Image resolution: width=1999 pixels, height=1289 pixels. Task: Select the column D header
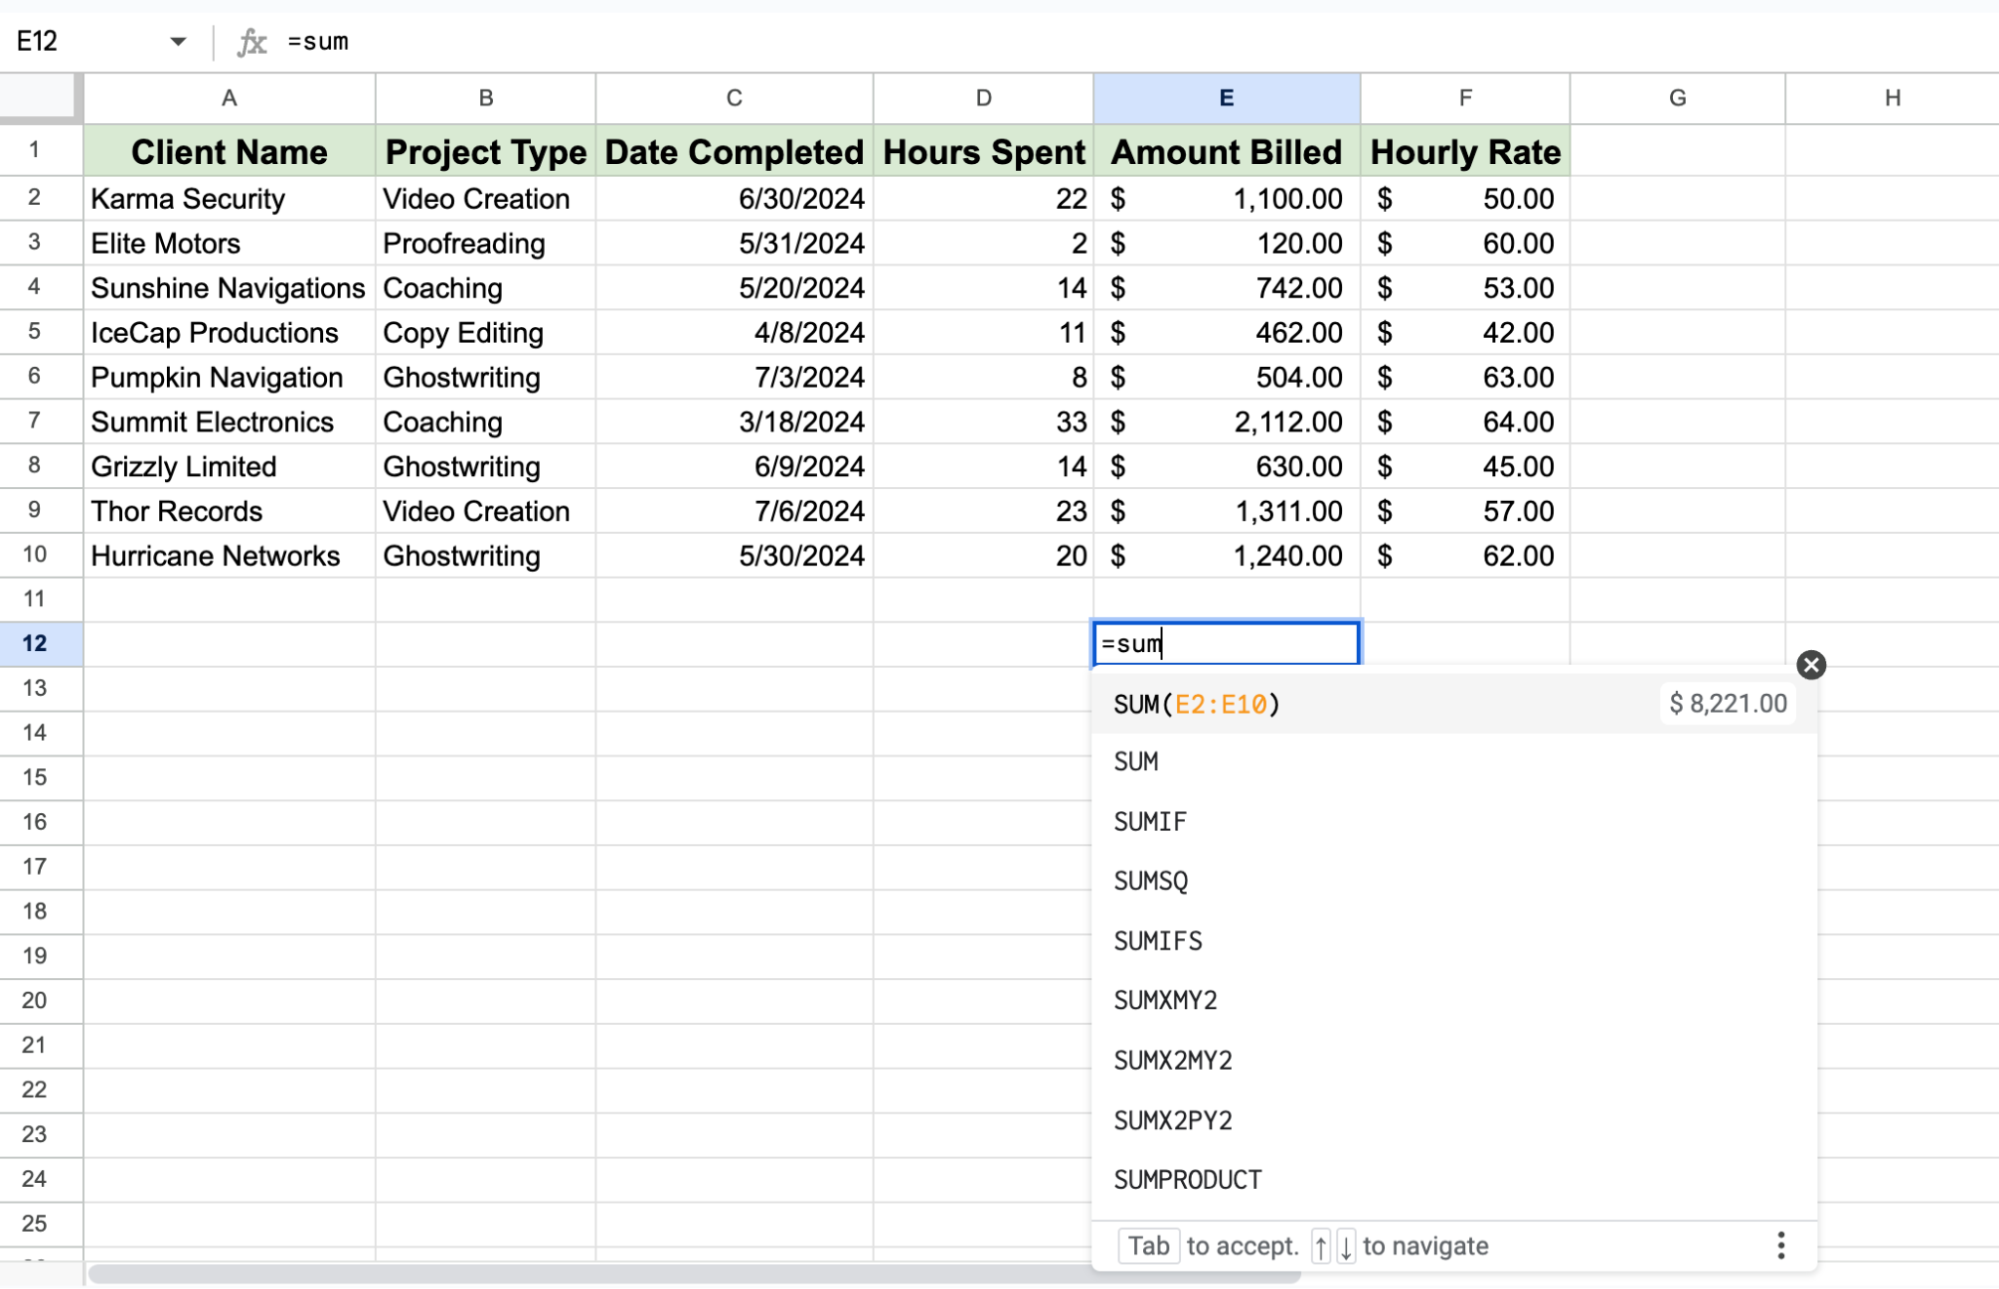pos(982,98)
